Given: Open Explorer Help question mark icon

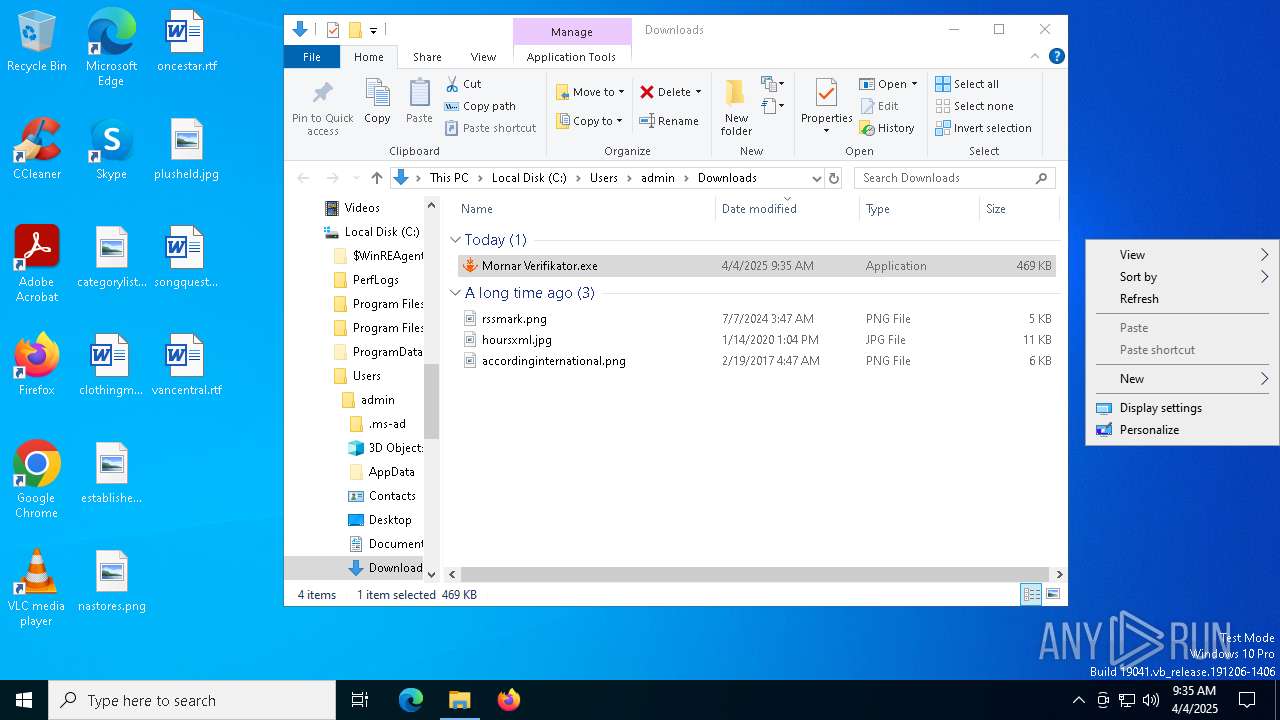Looking at the screenshot, I should [1056, 57].
